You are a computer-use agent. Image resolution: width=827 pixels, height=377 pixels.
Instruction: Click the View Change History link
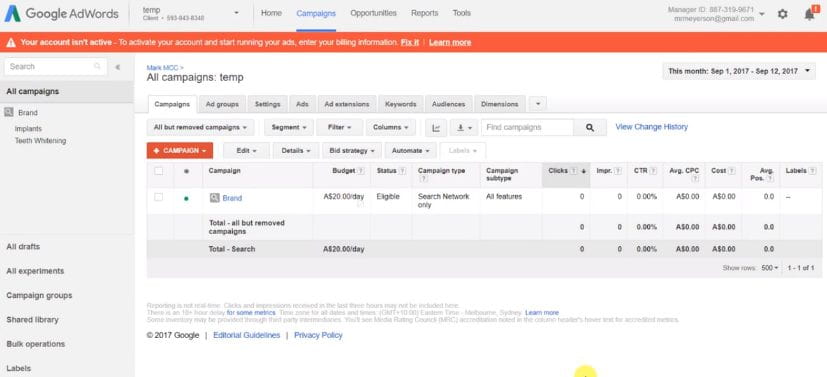651,127
